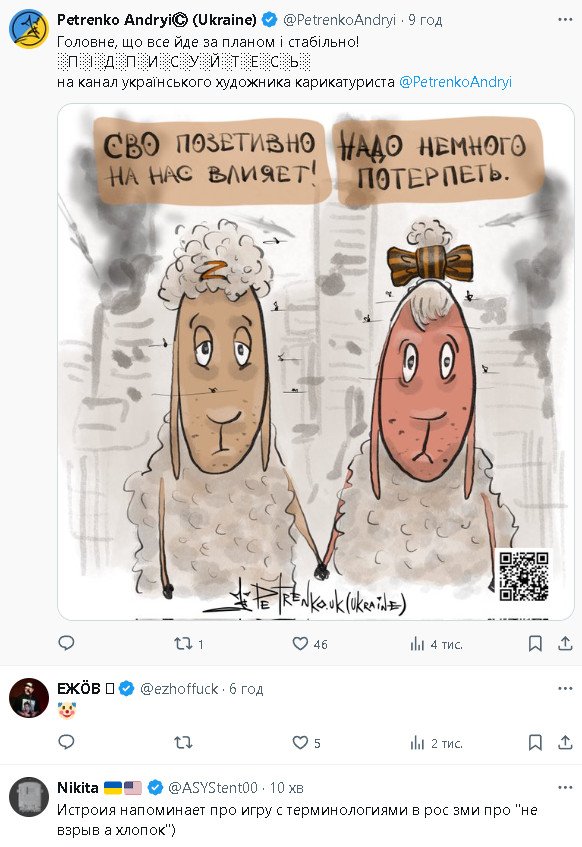Like ЕЖОВ's comment with 5 likes
This screenshot has width=582, height=847.
[x=306, y=743]
